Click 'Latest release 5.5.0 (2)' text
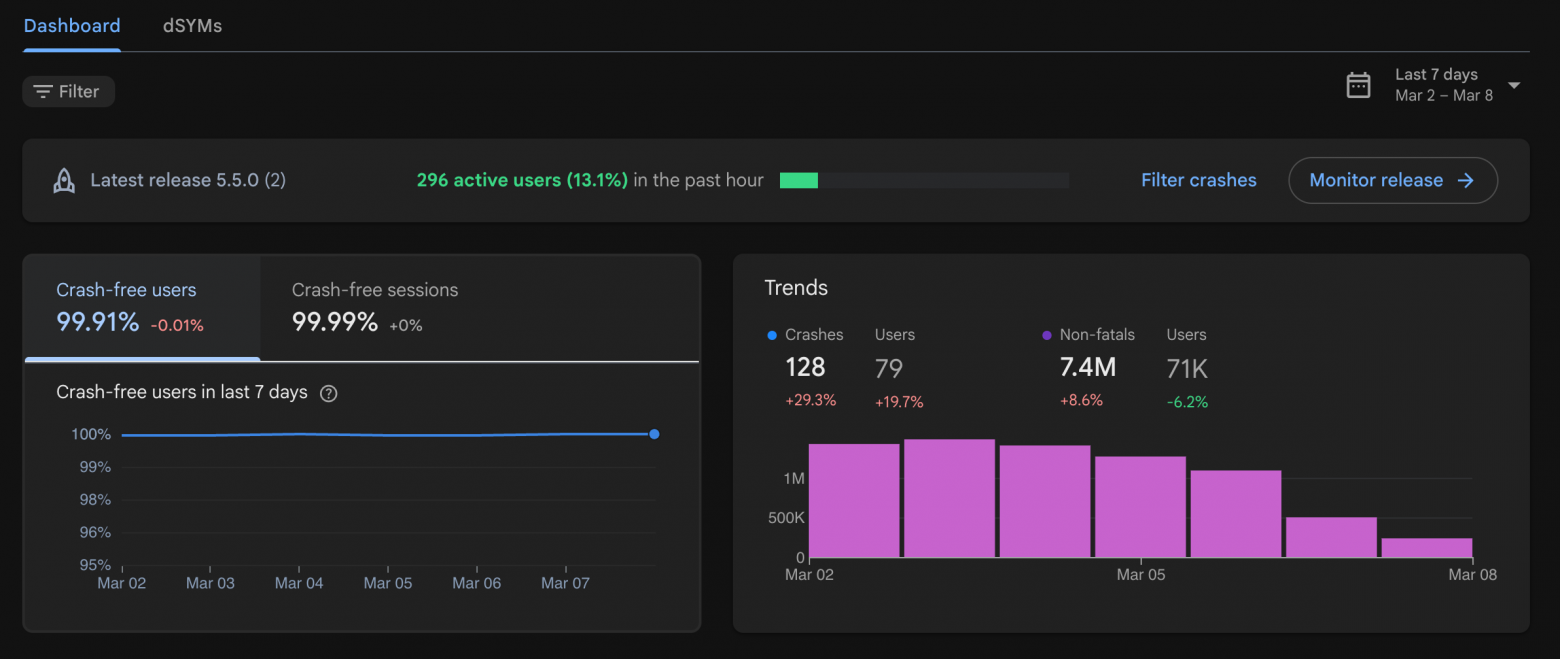 (x=188, y=181)
